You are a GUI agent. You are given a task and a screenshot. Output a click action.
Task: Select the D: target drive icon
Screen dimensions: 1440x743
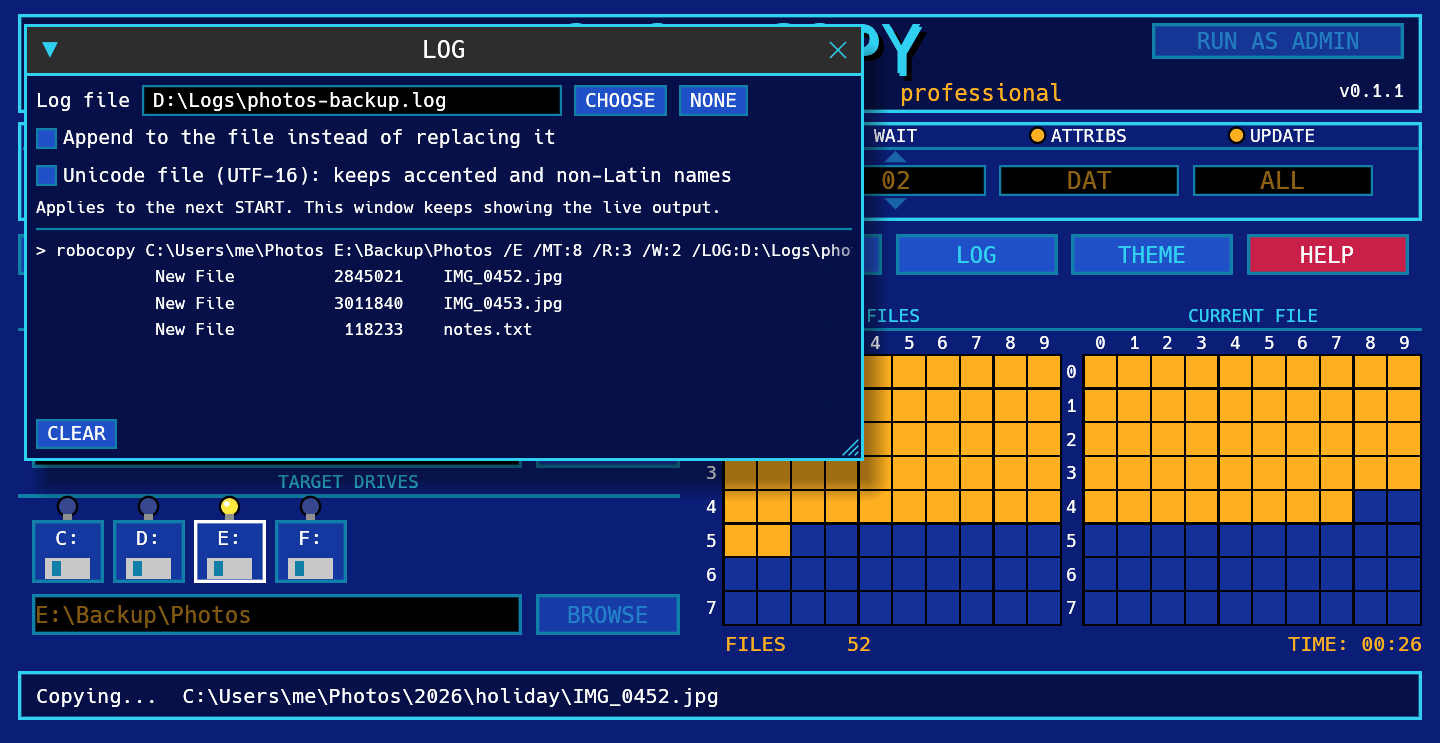pyautogui.click(x=149, y=551)
